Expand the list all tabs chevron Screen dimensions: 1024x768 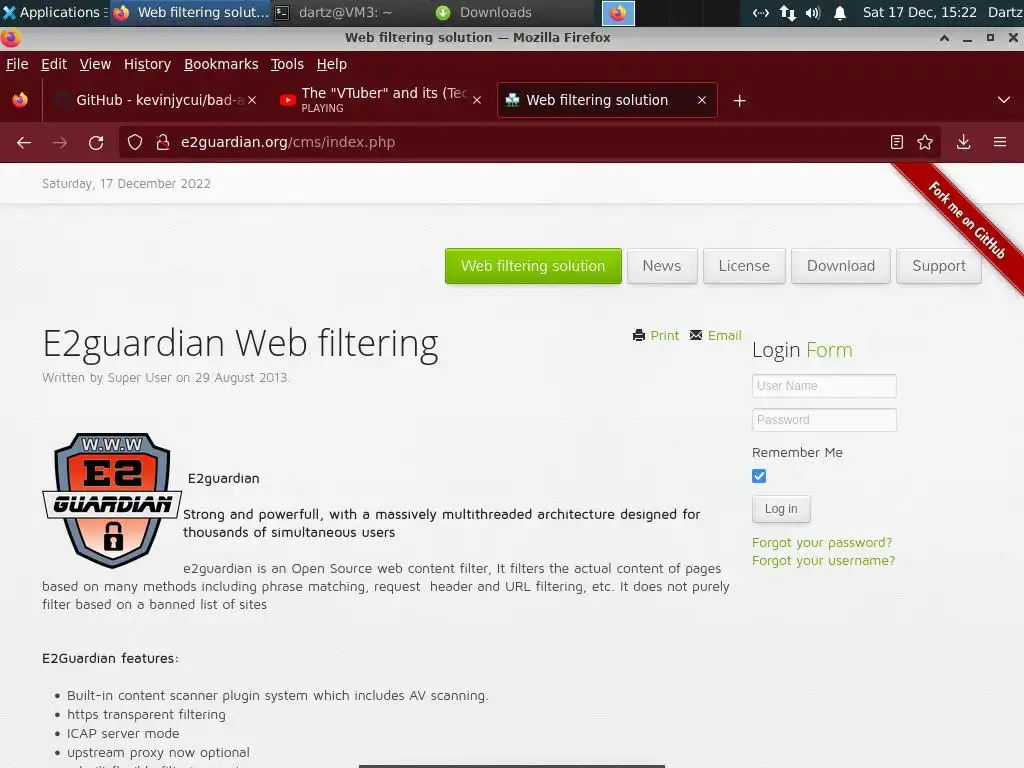[1004, 100]
